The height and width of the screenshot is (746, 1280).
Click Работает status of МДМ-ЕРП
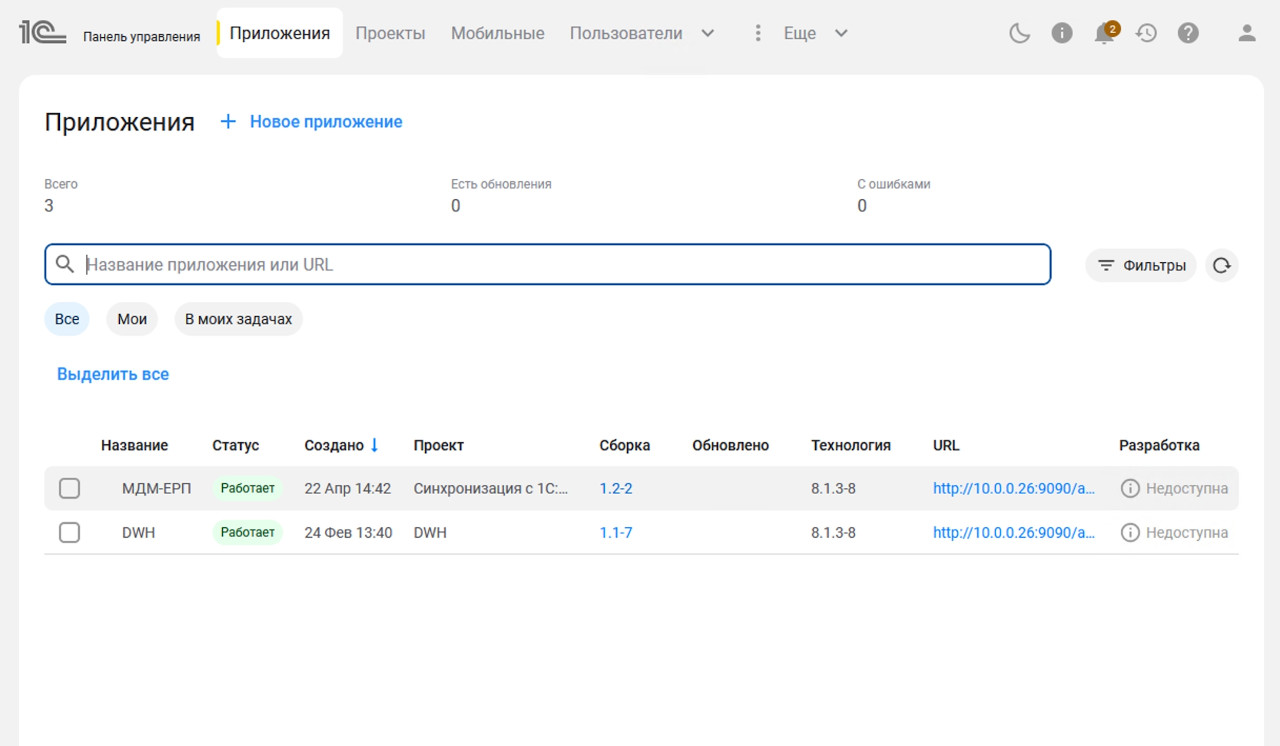click(248, 489)
